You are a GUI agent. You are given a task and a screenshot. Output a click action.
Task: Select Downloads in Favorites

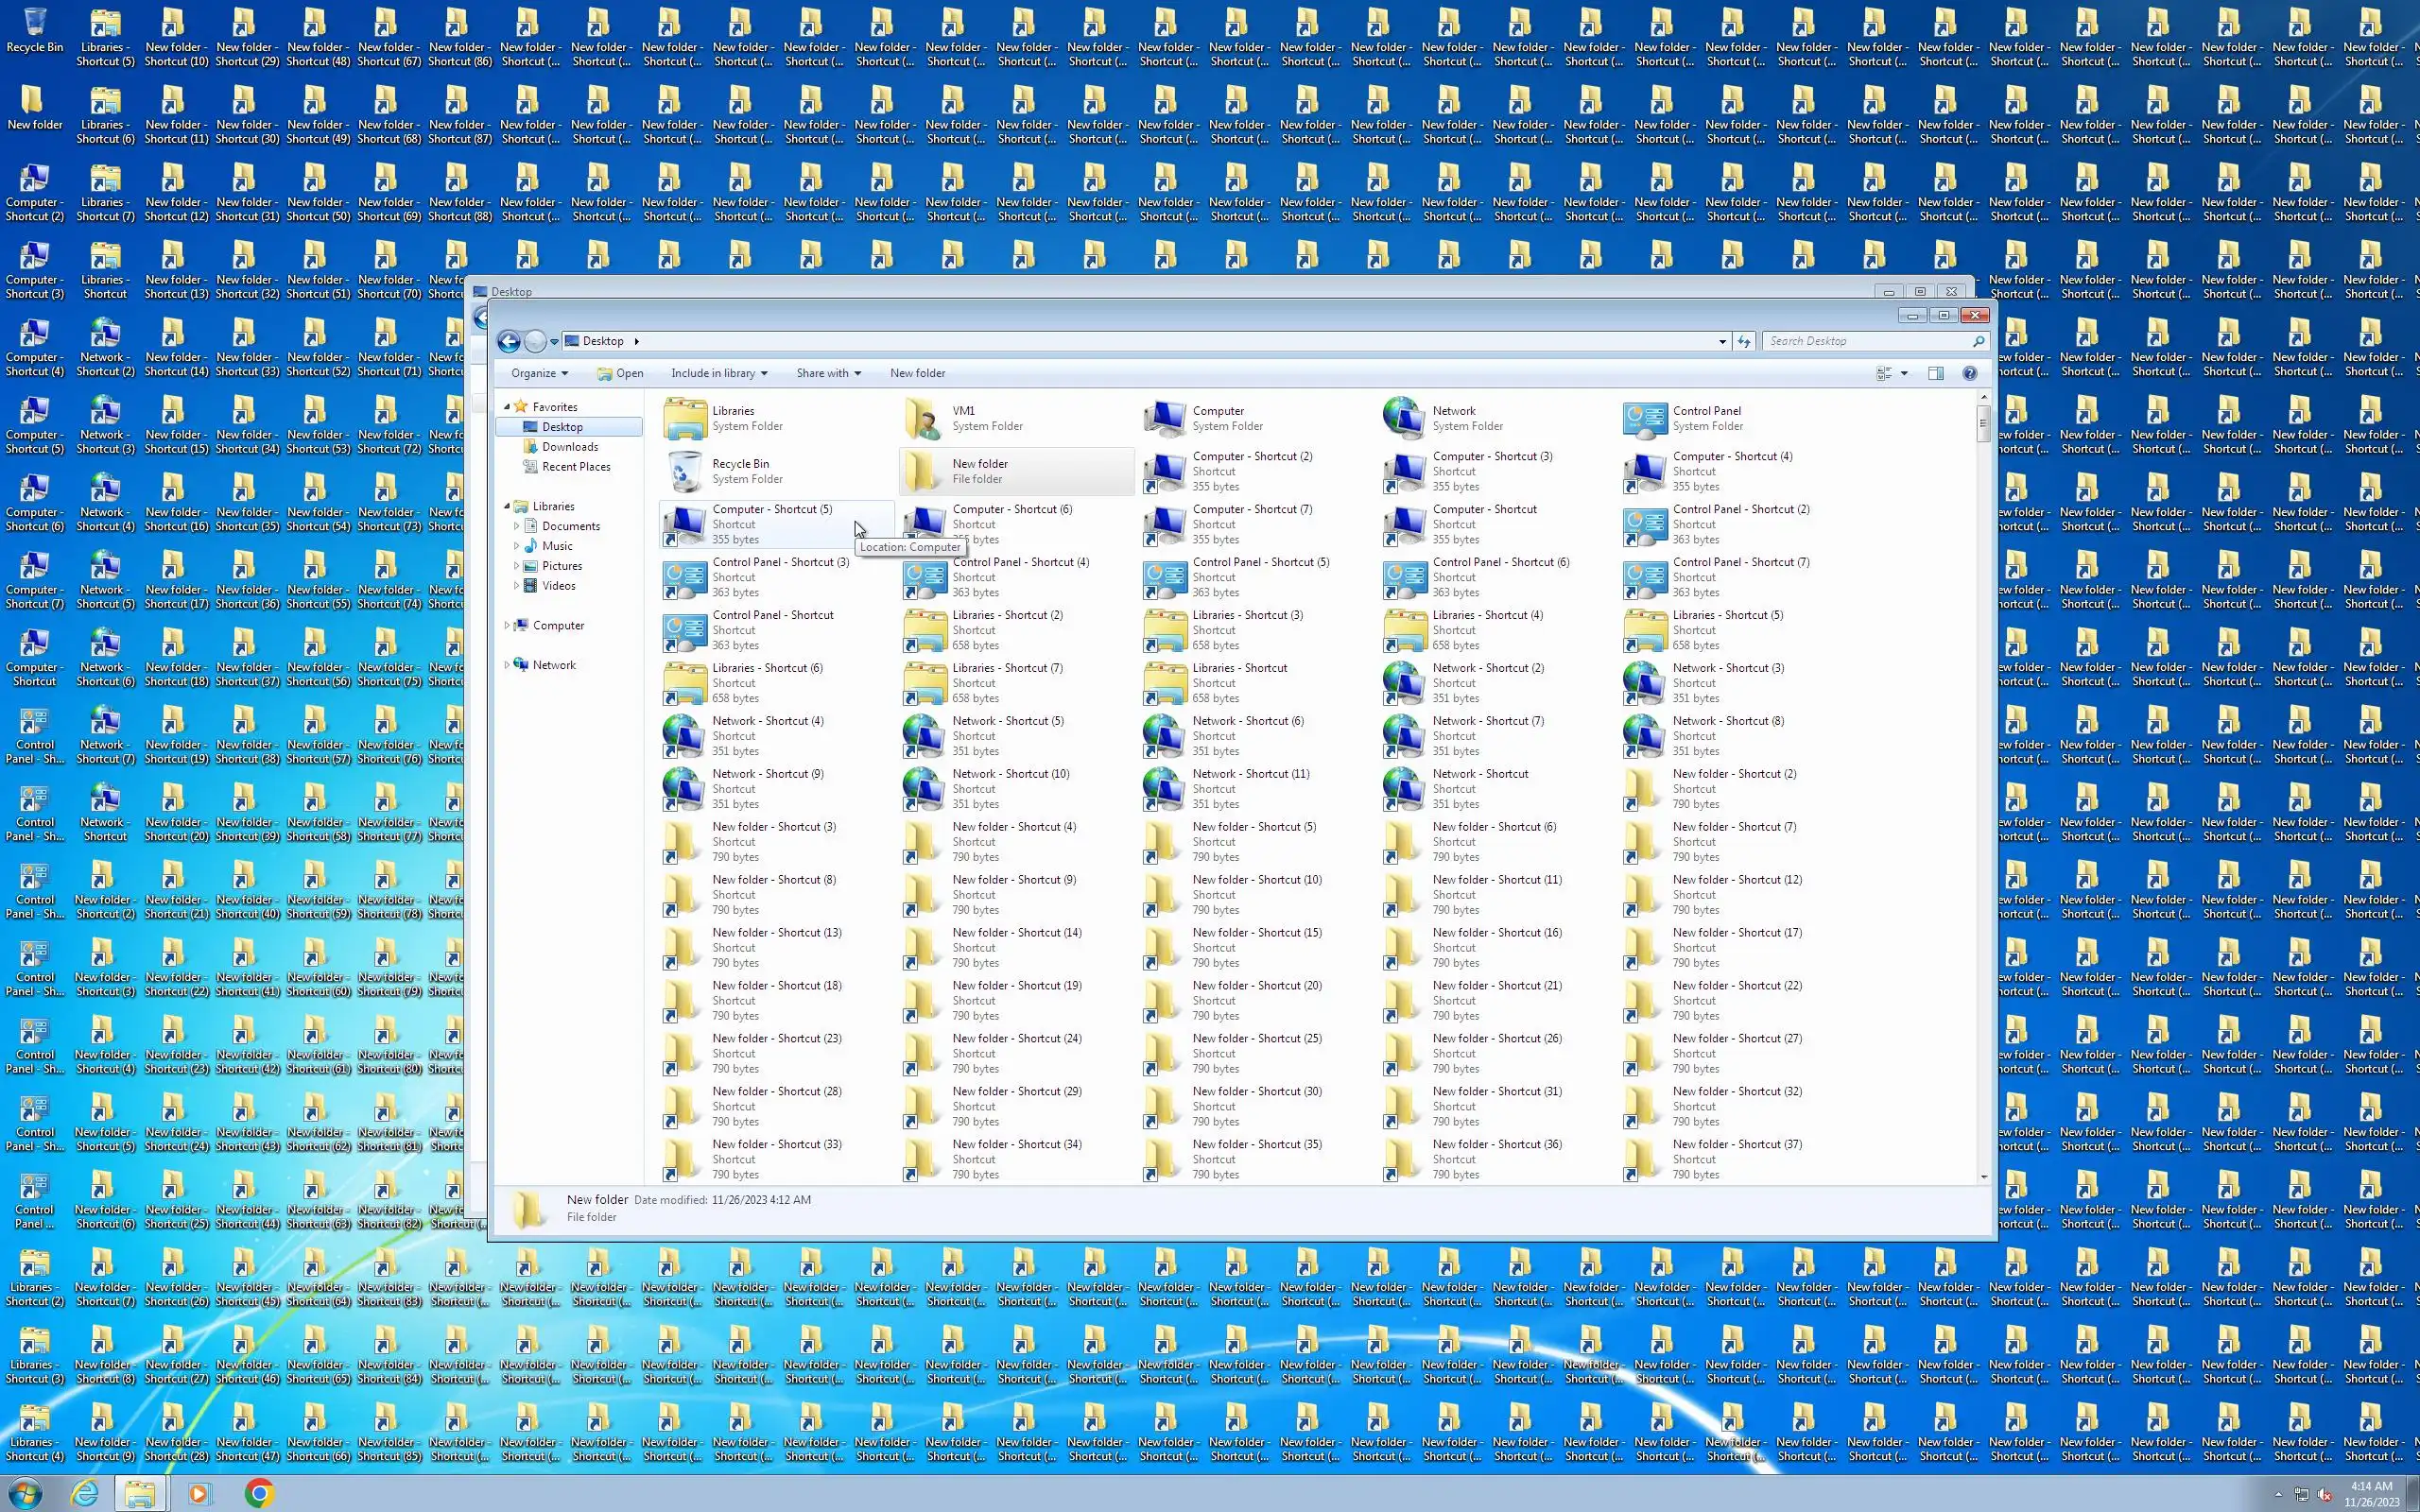[569, 447]
